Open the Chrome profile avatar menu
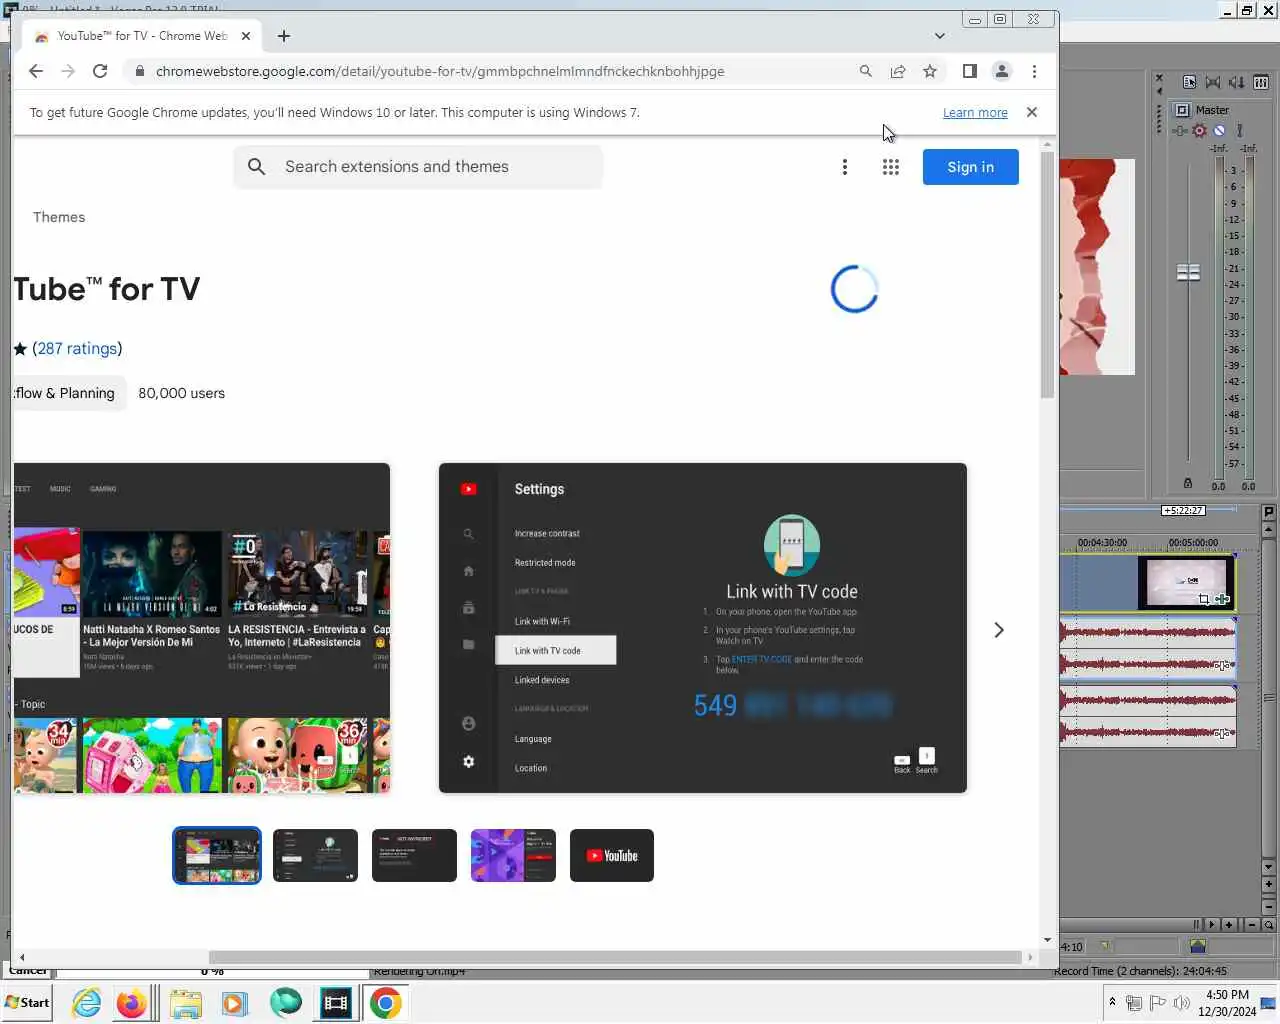Screen dimensions: 1280x1024 coord(1001,71)
